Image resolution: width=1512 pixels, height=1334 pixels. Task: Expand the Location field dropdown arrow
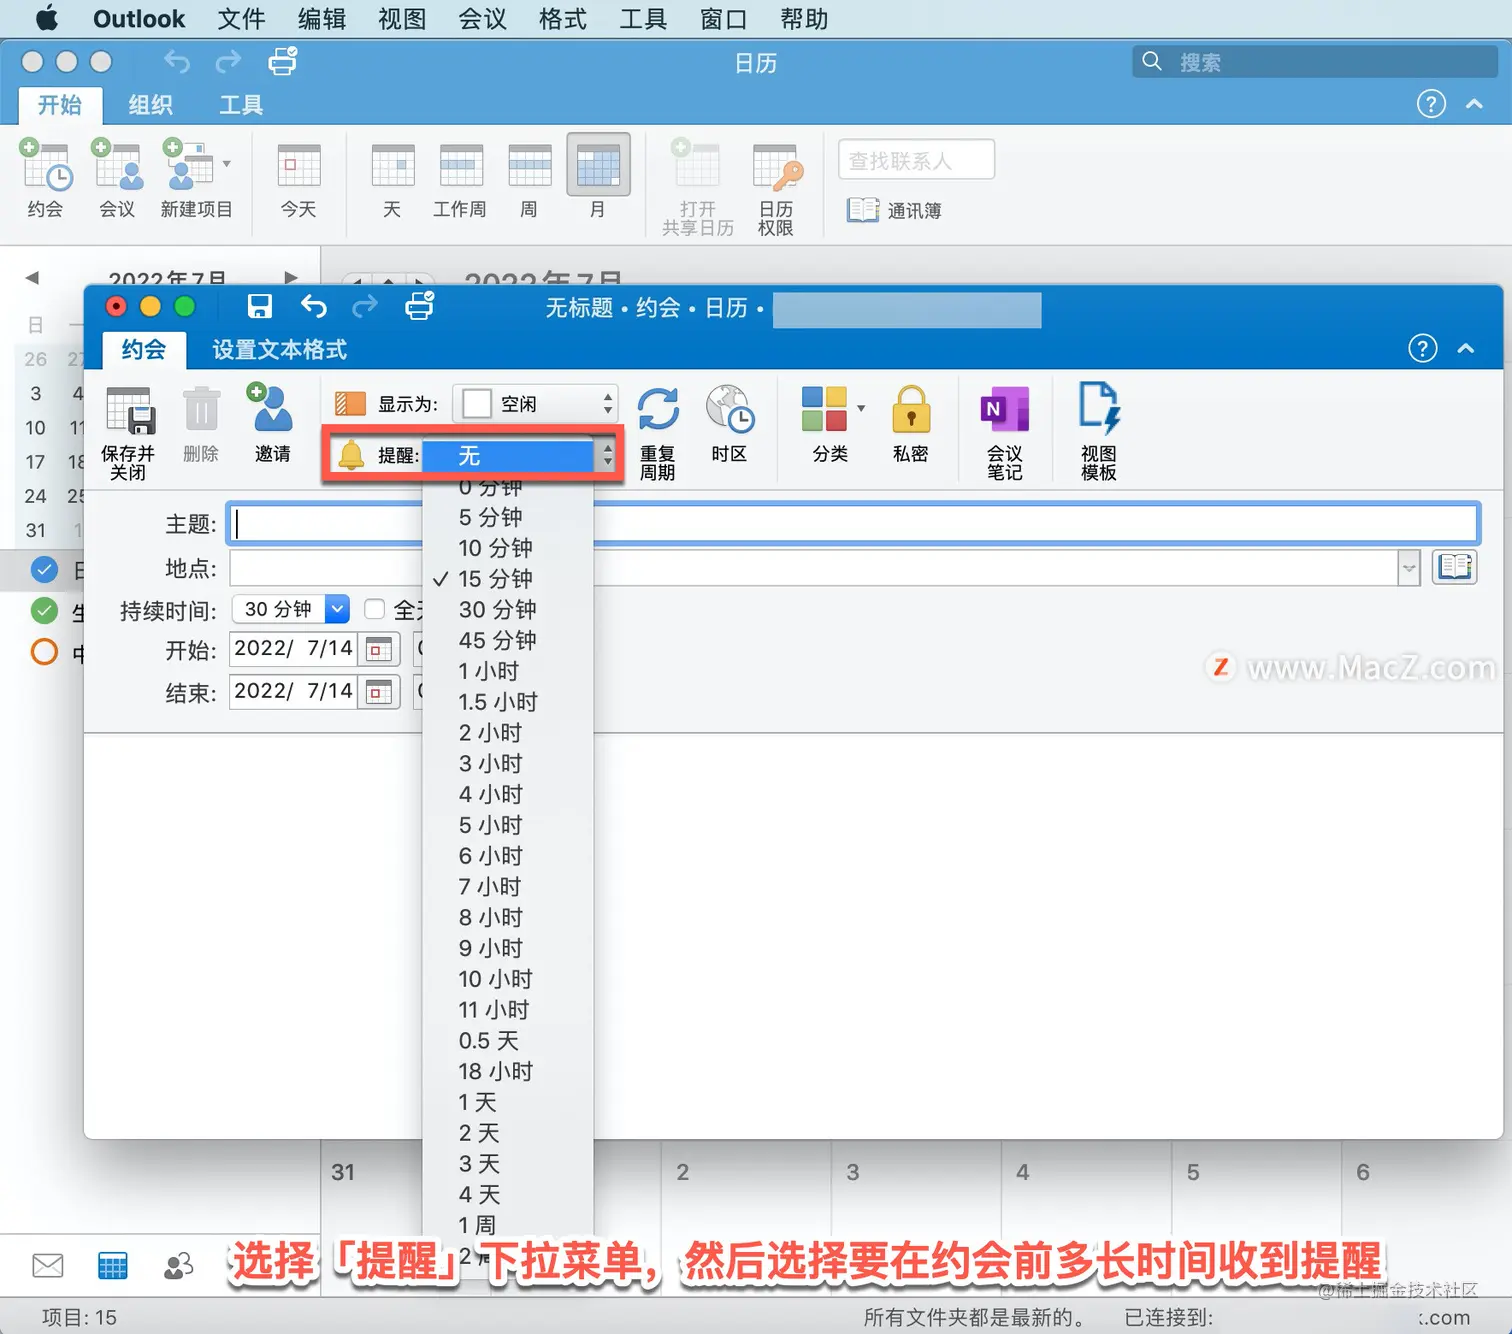[x=1408, y=568]
